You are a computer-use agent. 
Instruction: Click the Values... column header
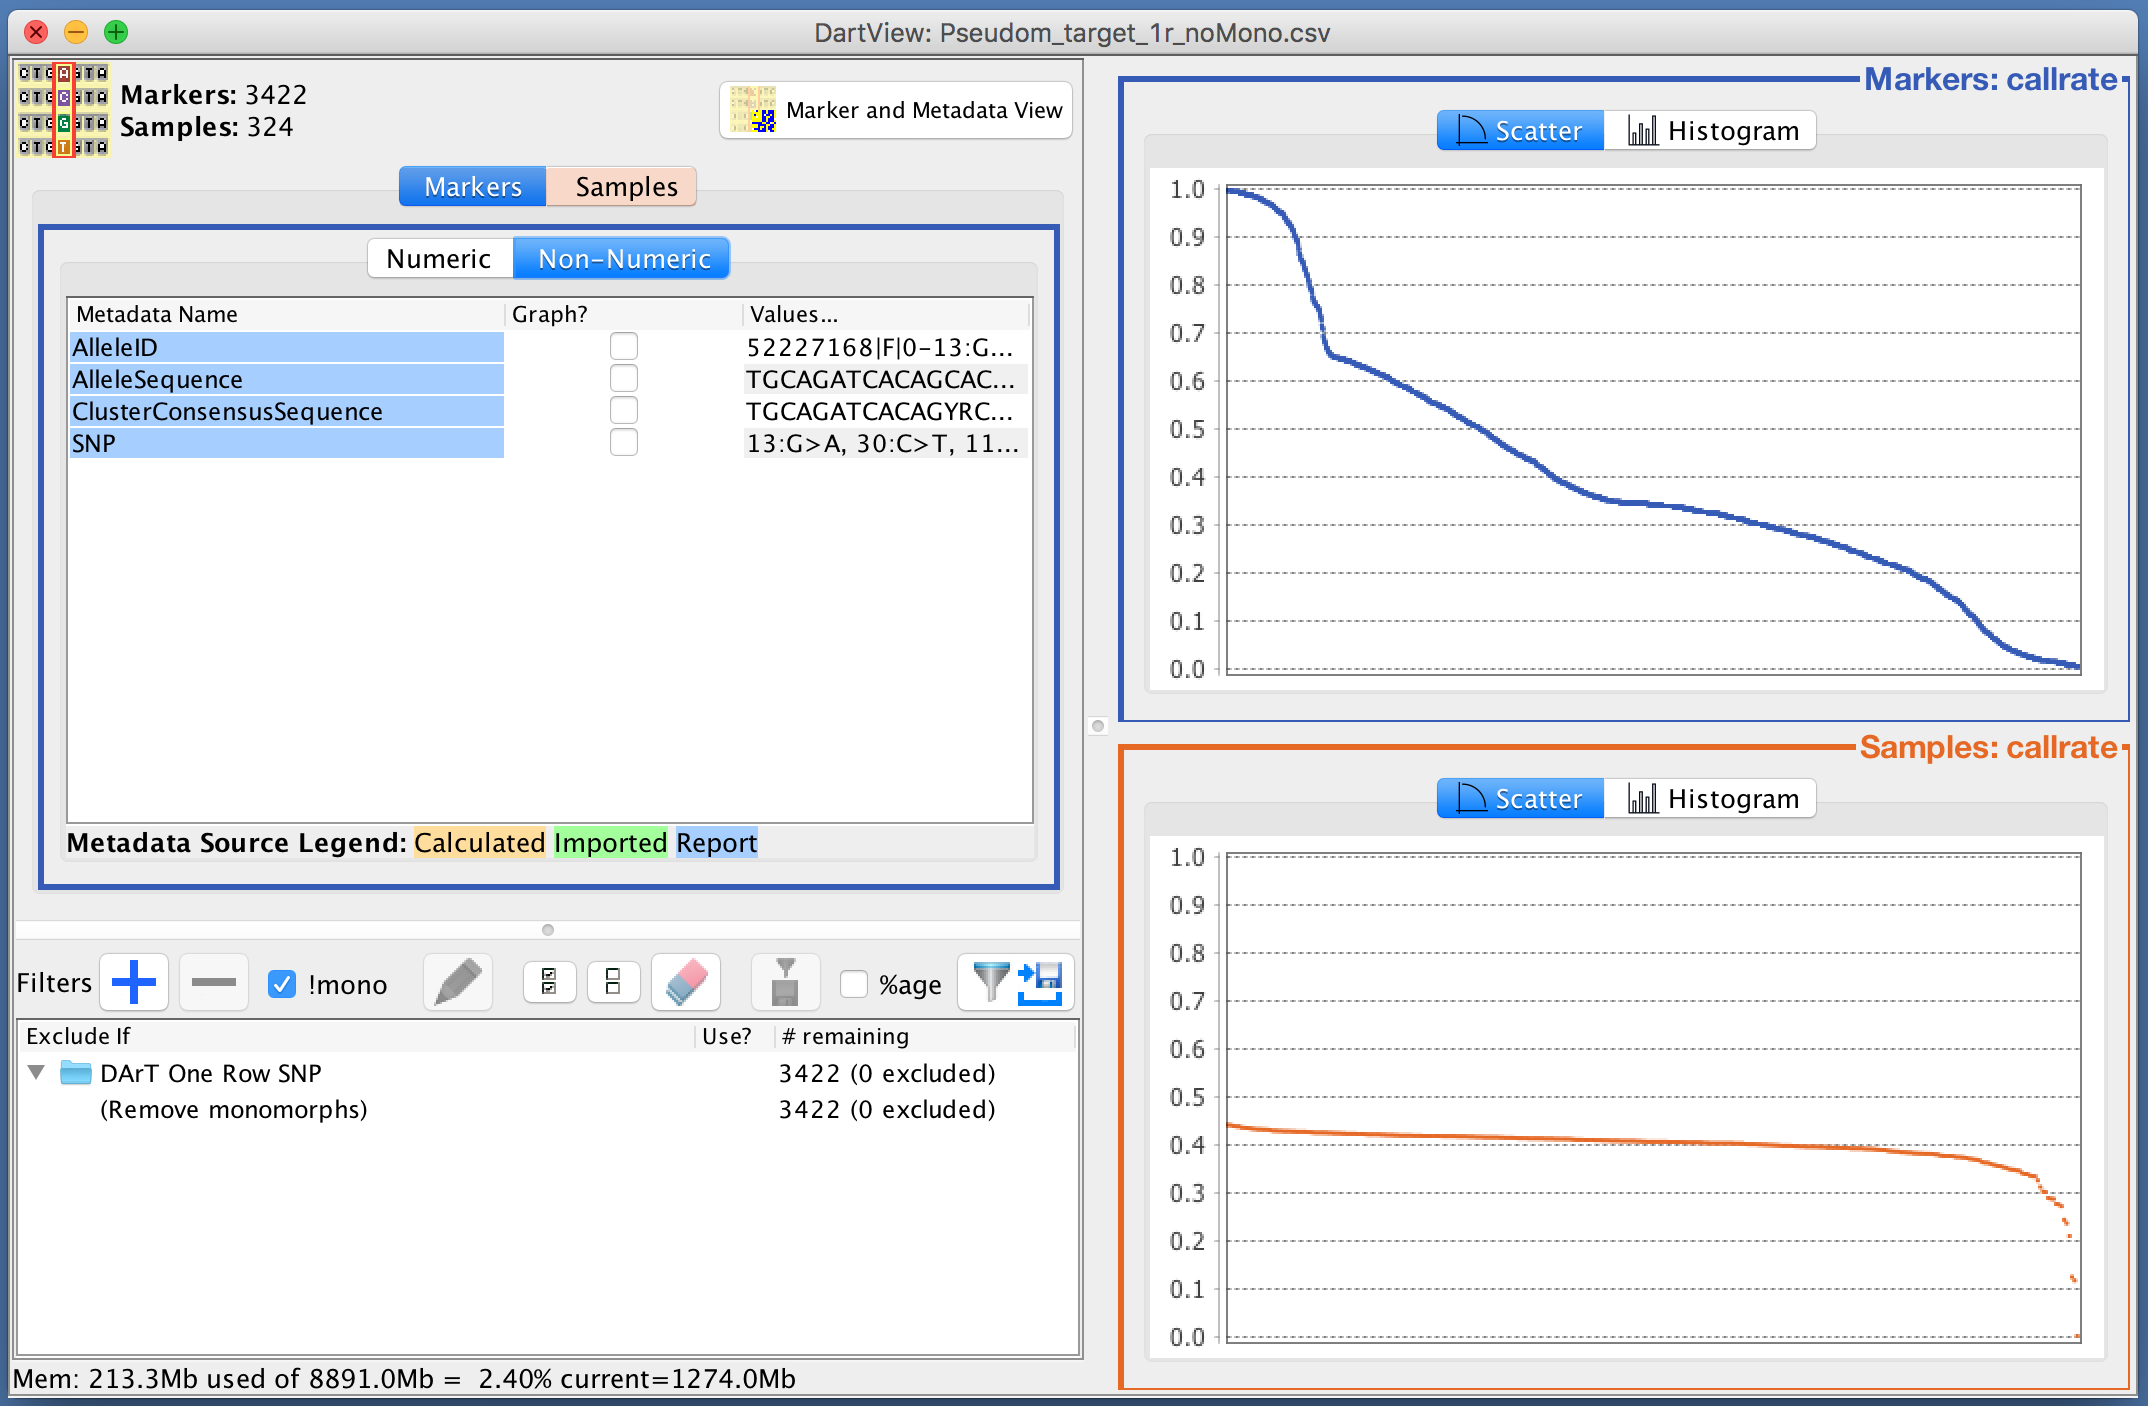point(886,314)
